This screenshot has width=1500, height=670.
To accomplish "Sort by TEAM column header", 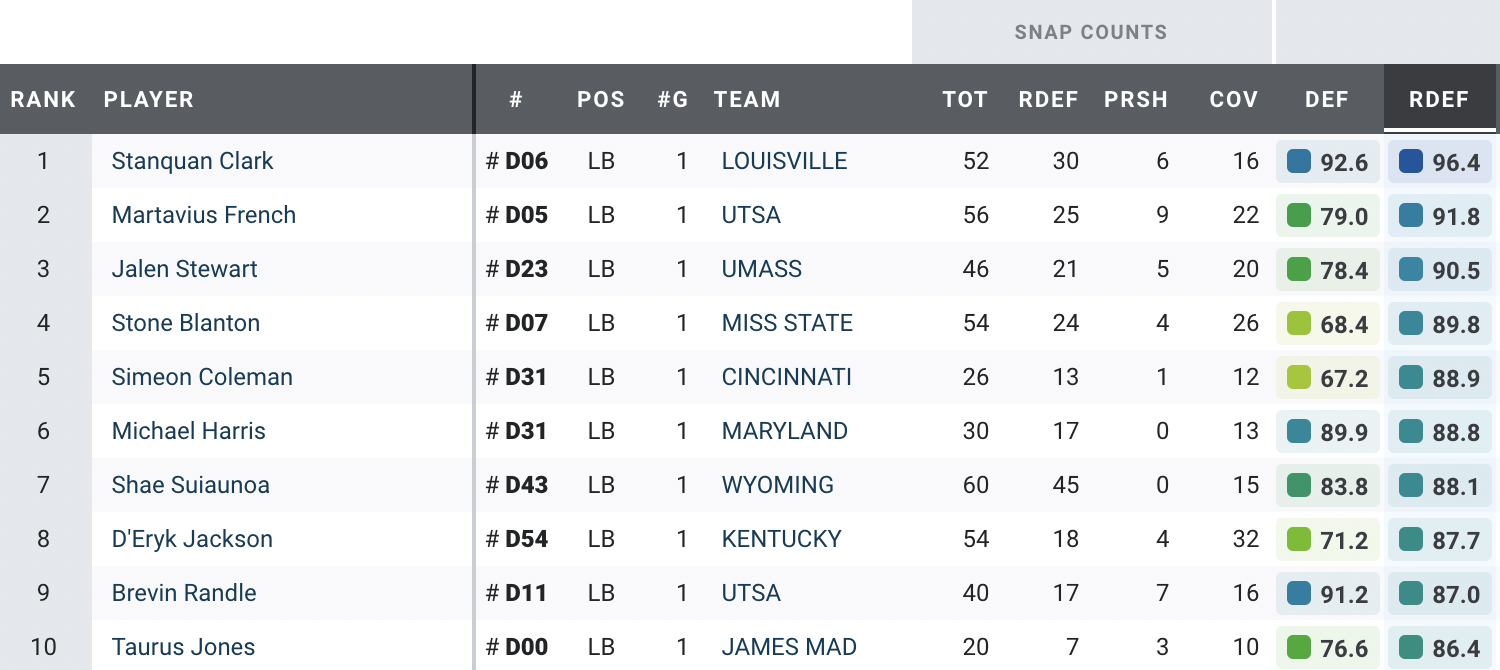I will click(x=746, y=99).
